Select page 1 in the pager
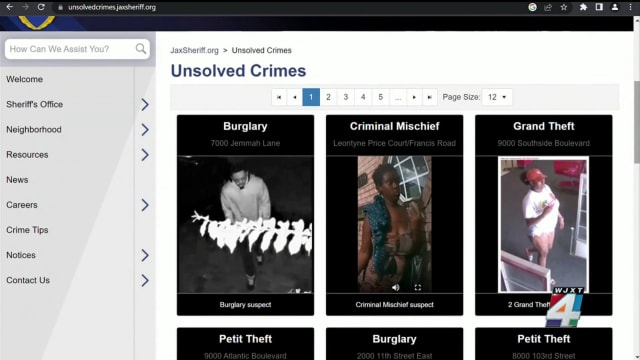This screenshot has height=360, width=640. point(311,97)
